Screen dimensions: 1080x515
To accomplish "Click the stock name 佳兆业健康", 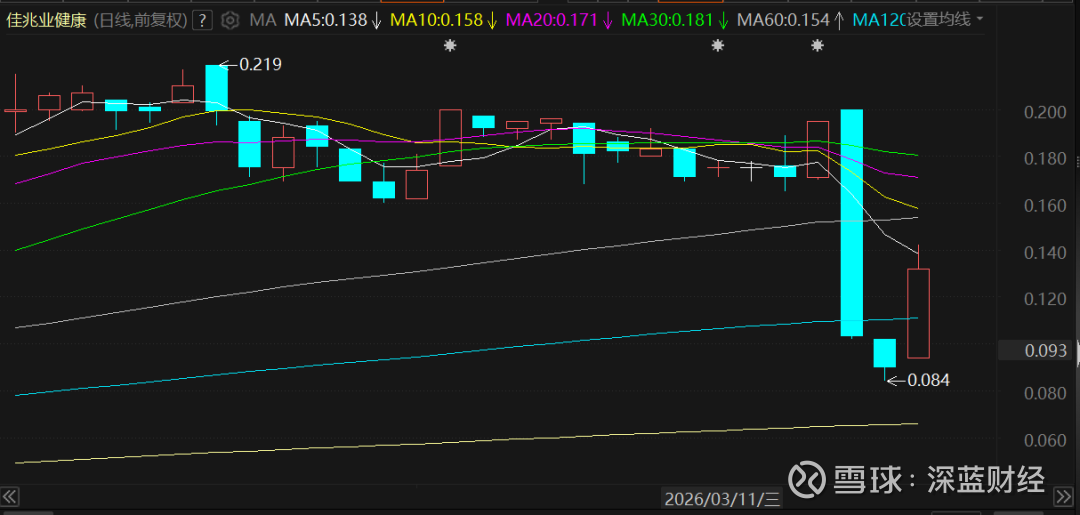I will [x=46, y=20].
